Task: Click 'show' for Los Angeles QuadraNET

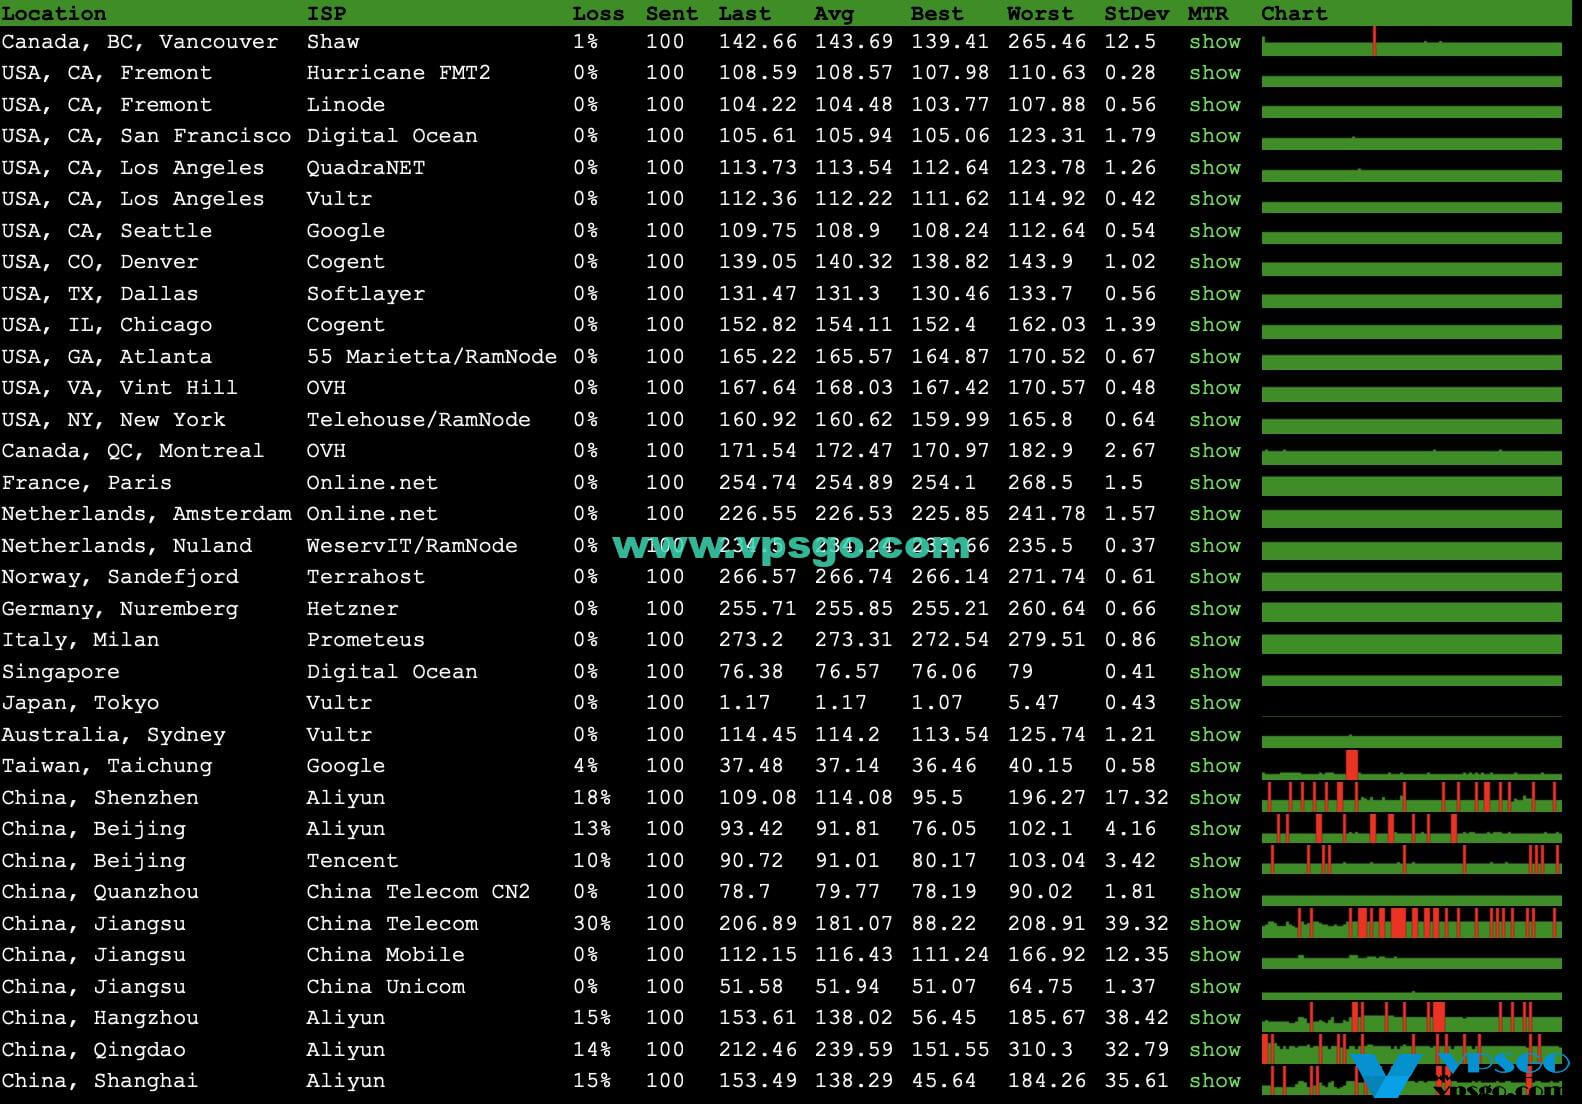Action: point(1214,168)
